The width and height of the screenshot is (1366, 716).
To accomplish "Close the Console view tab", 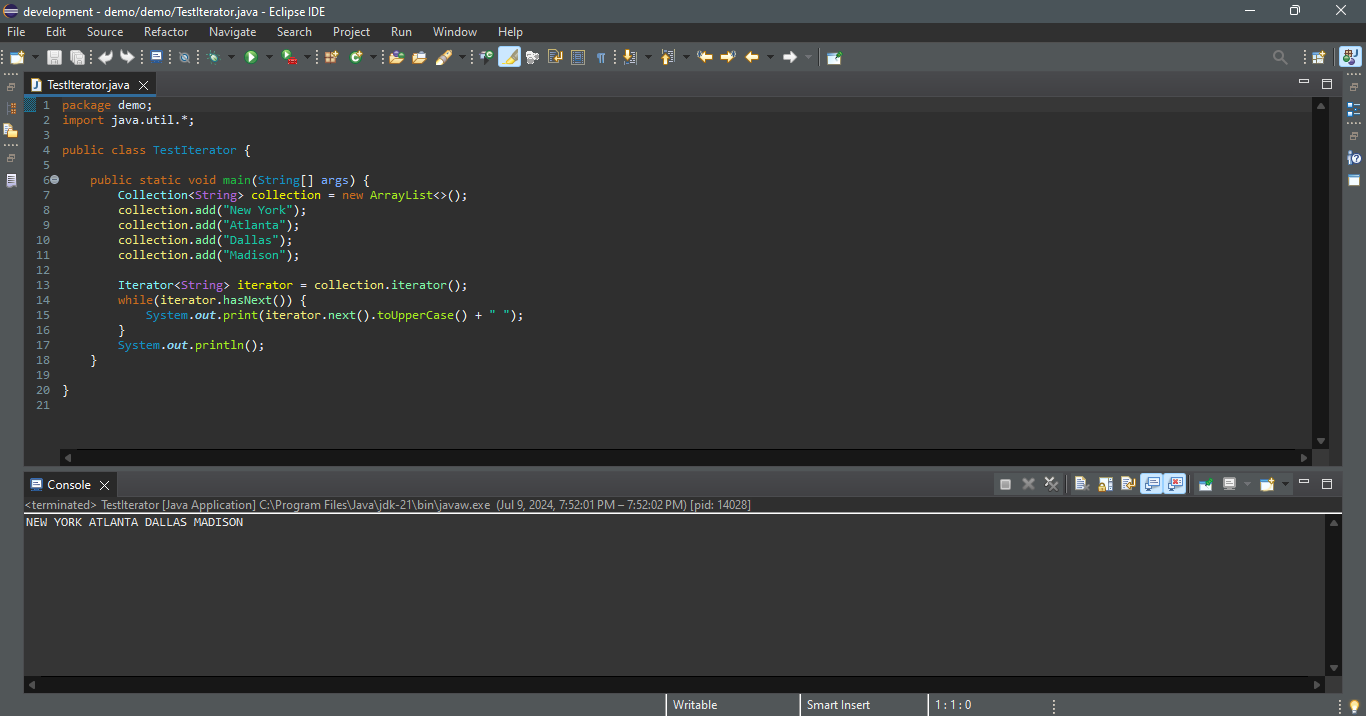I will (x=104, y=485).
